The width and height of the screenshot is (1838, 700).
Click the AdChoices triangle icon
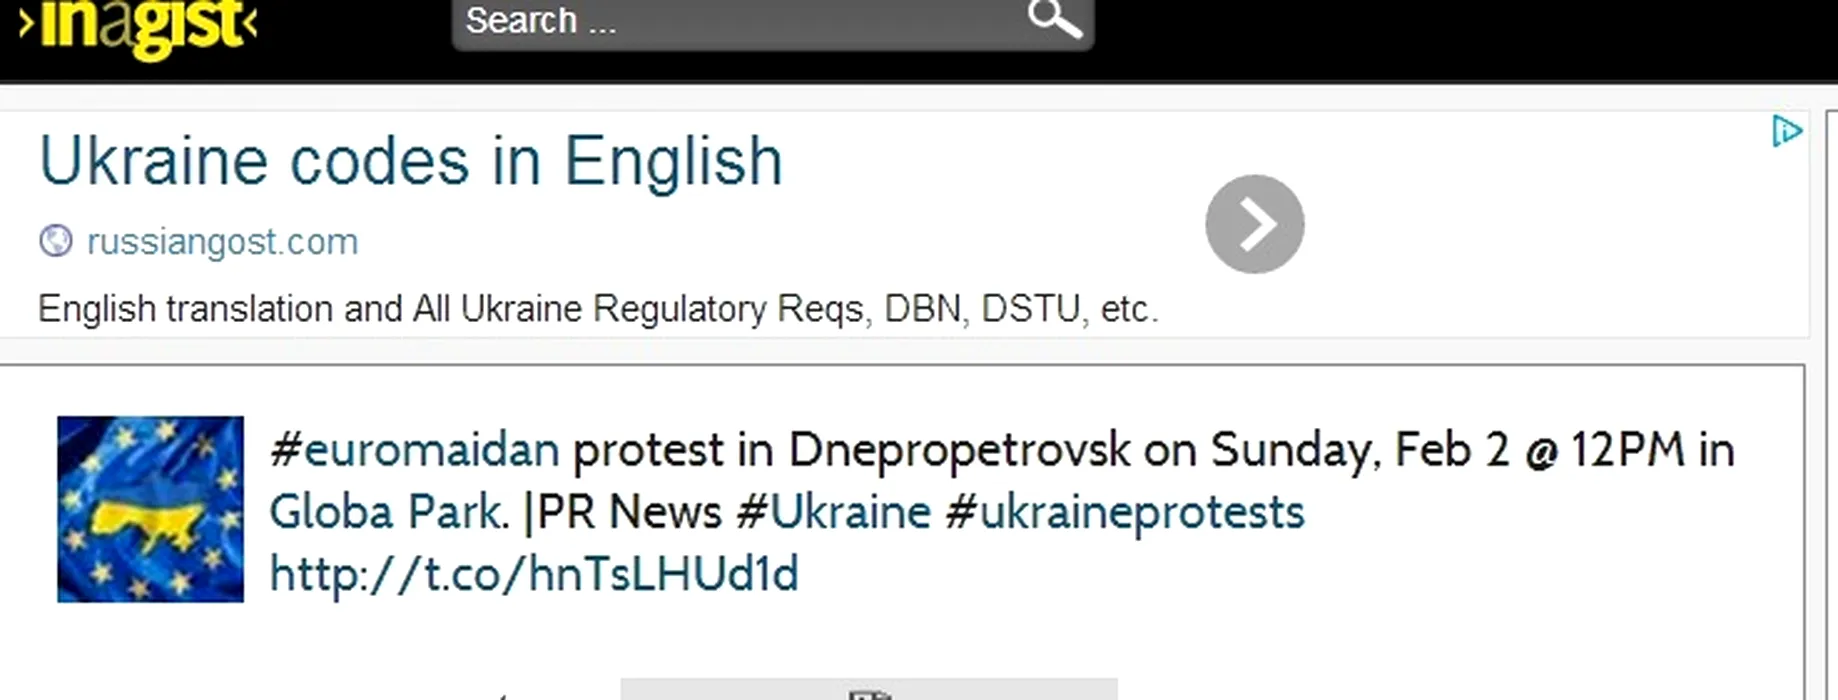[1786, 131]
